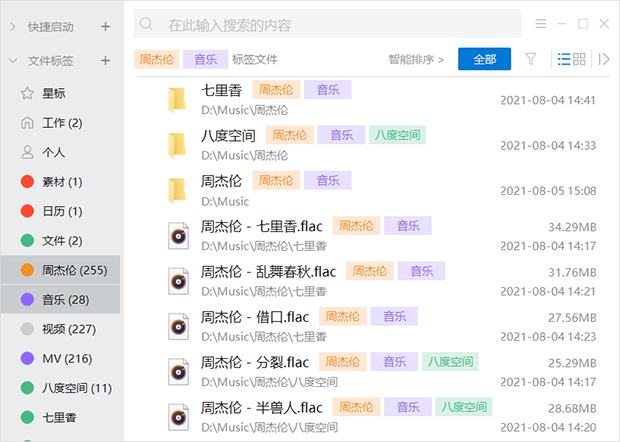Click the search magnifier icon
The image size is (620, 442).
[x=146, y=24]
